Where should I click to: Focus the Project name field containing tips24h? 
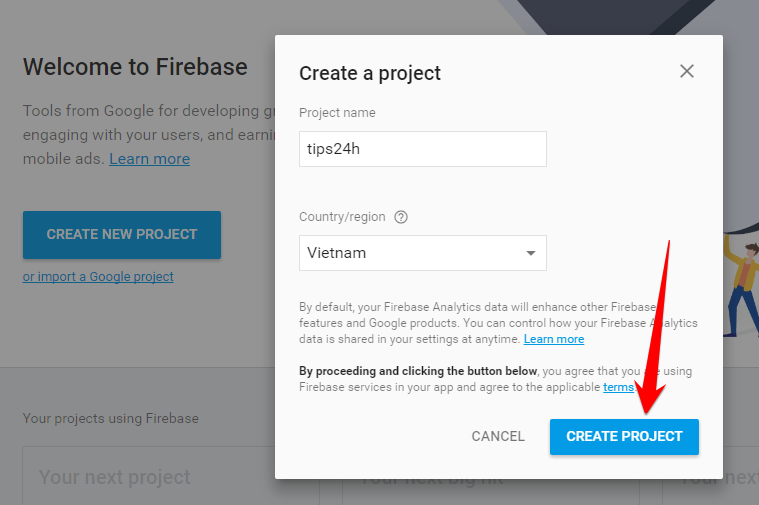[x=423, y=149]
